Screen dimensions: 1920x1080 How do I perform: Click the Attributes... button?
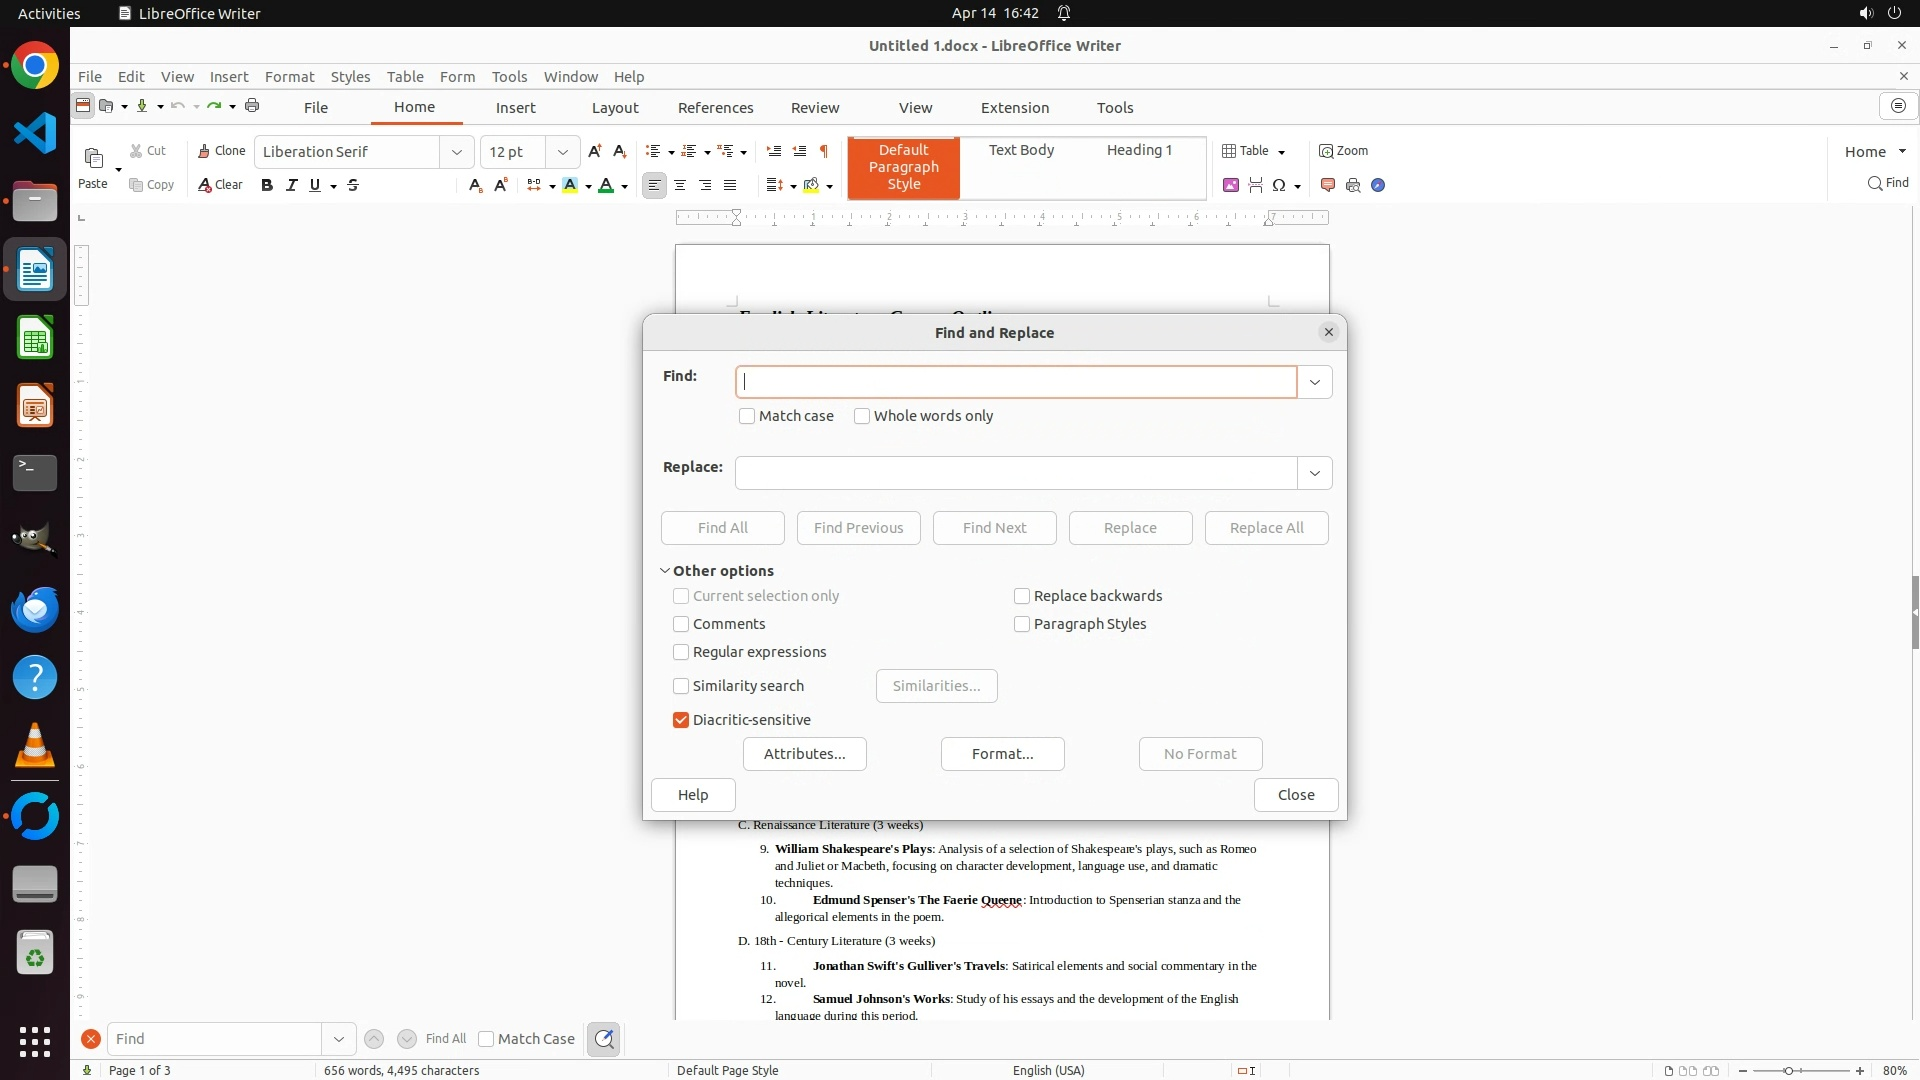tap(804, 754)
